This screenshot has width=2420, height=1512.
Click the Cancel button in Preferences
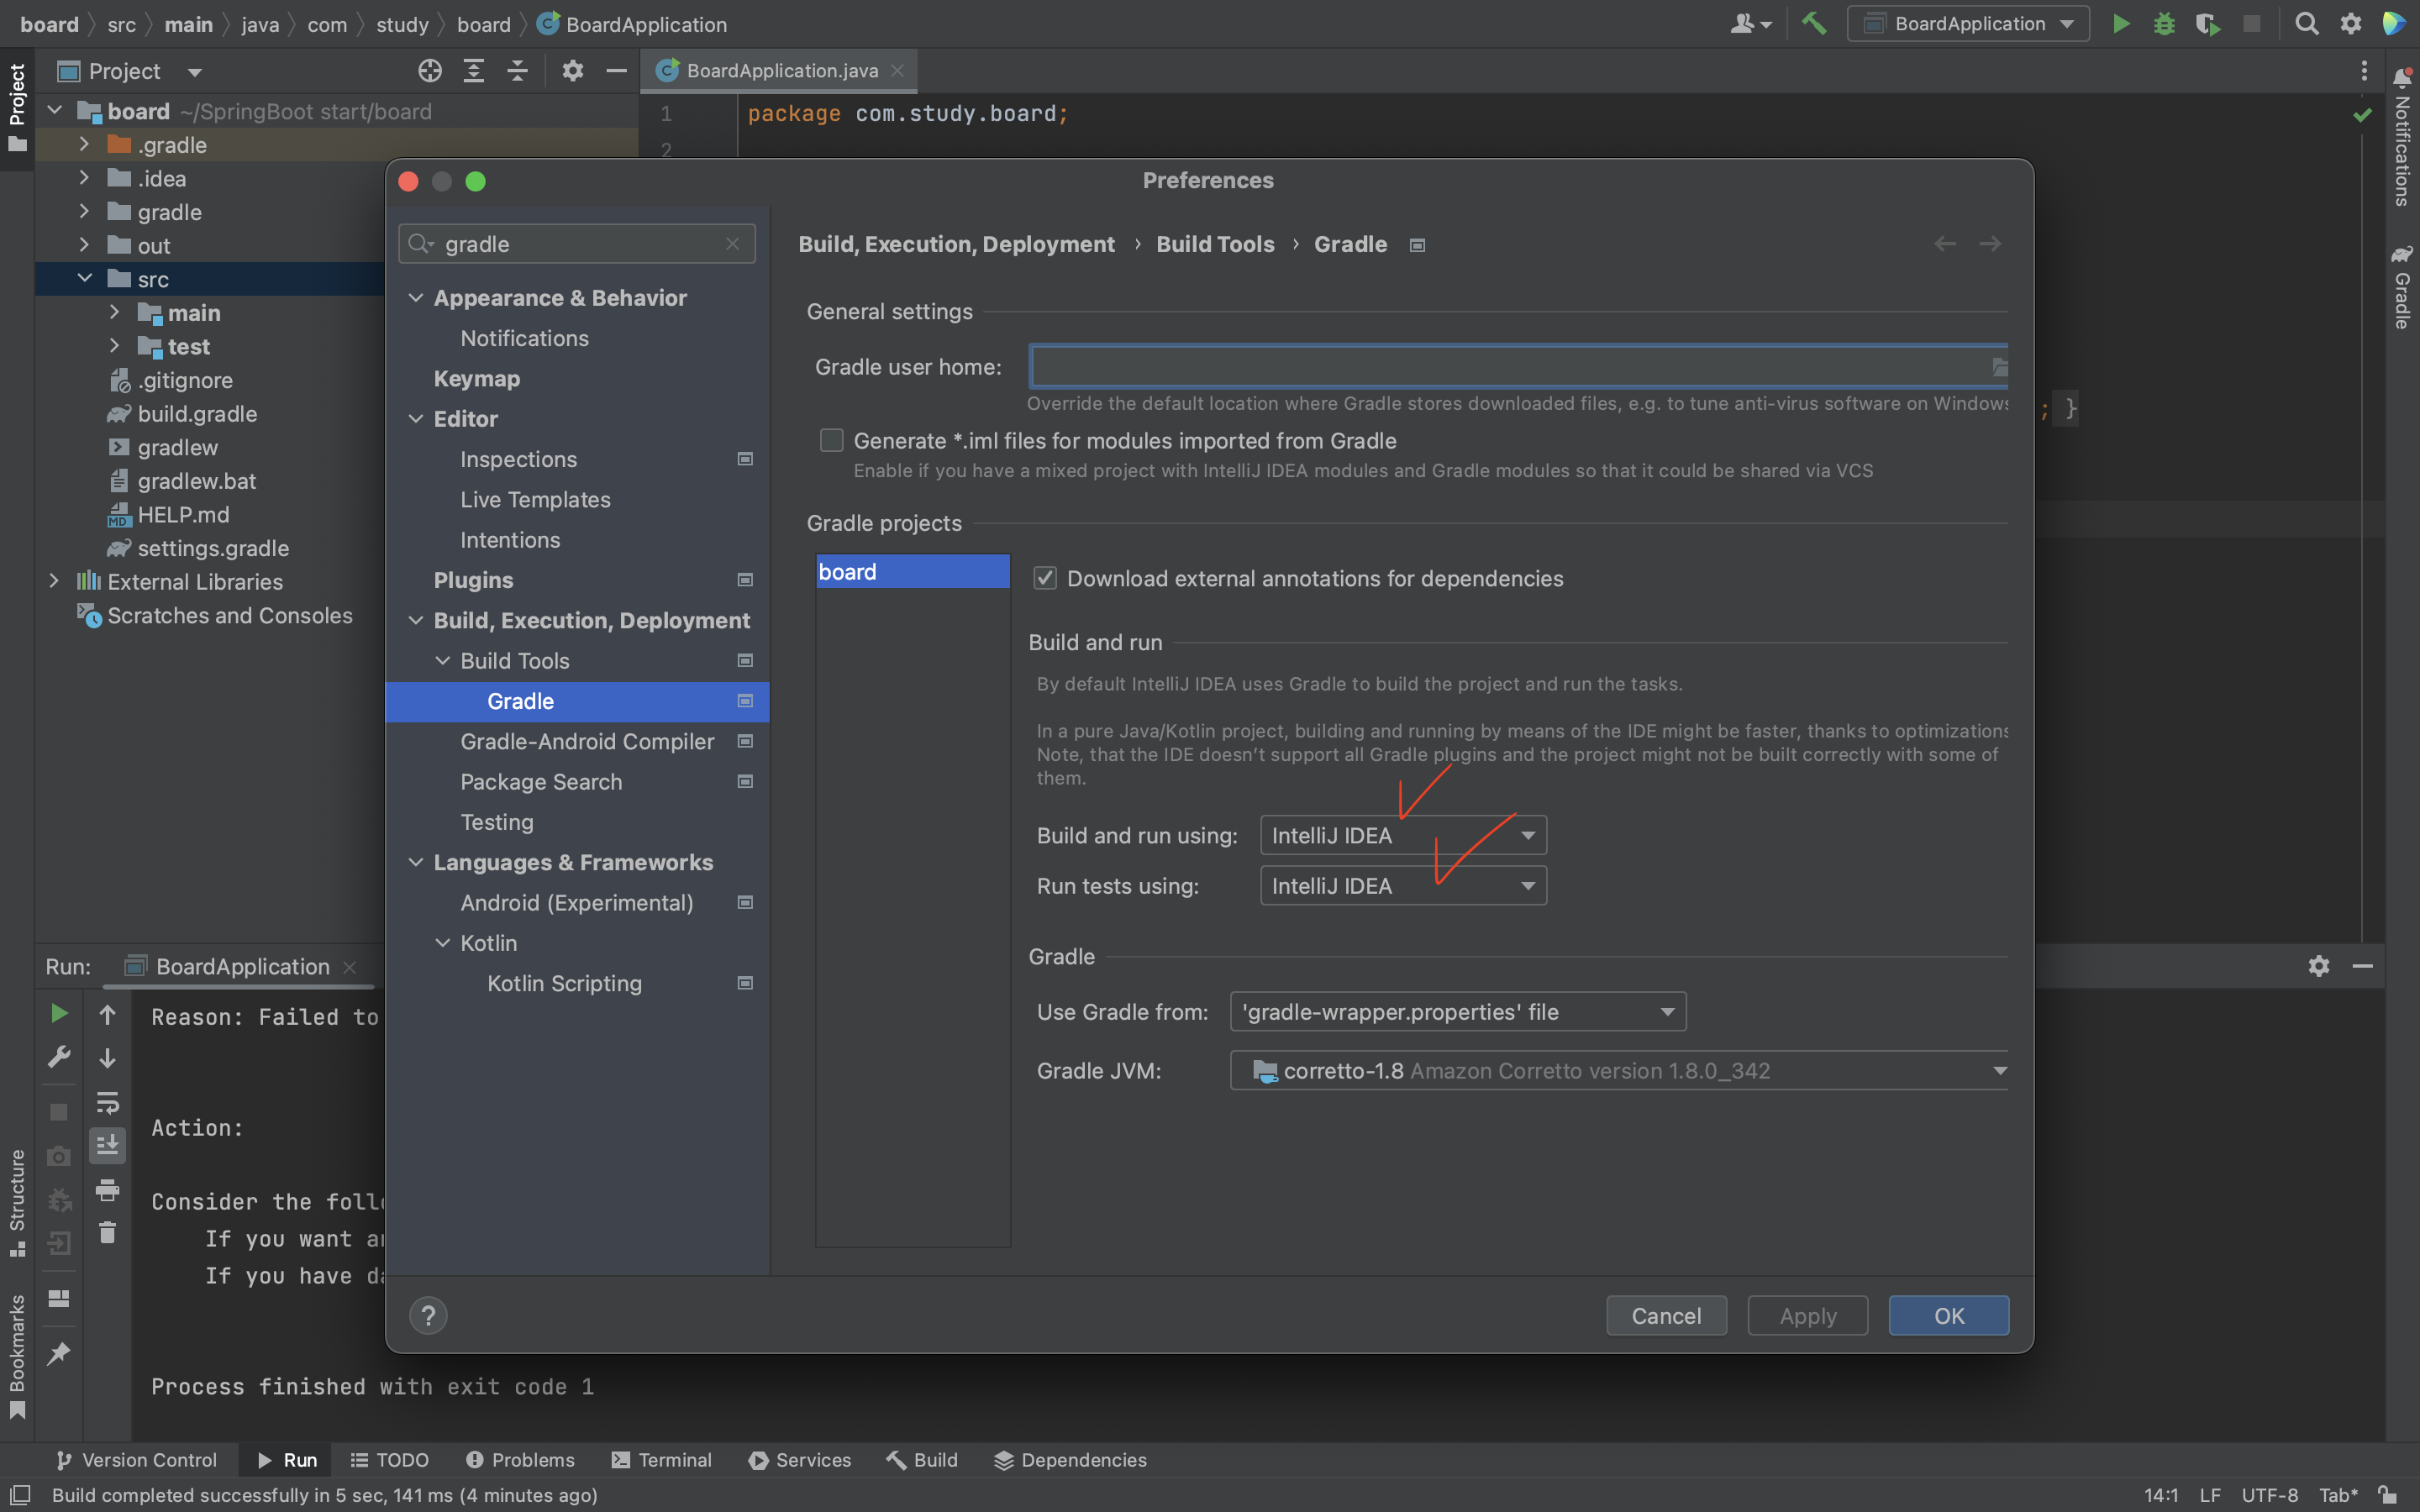pyautogui.click(x=1666, y=1316)
